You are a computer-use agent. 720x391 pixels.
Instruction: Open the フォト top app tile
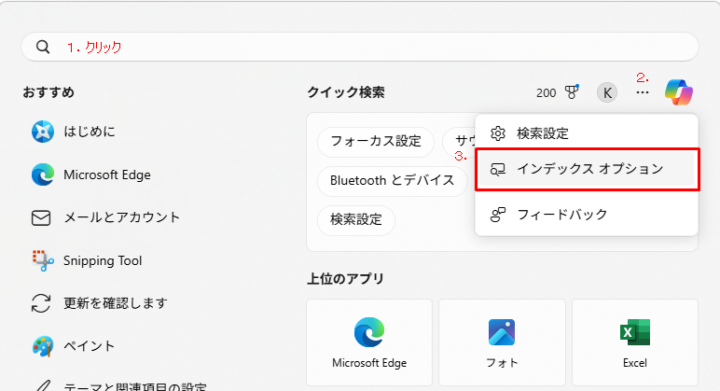tap(502, 342)
